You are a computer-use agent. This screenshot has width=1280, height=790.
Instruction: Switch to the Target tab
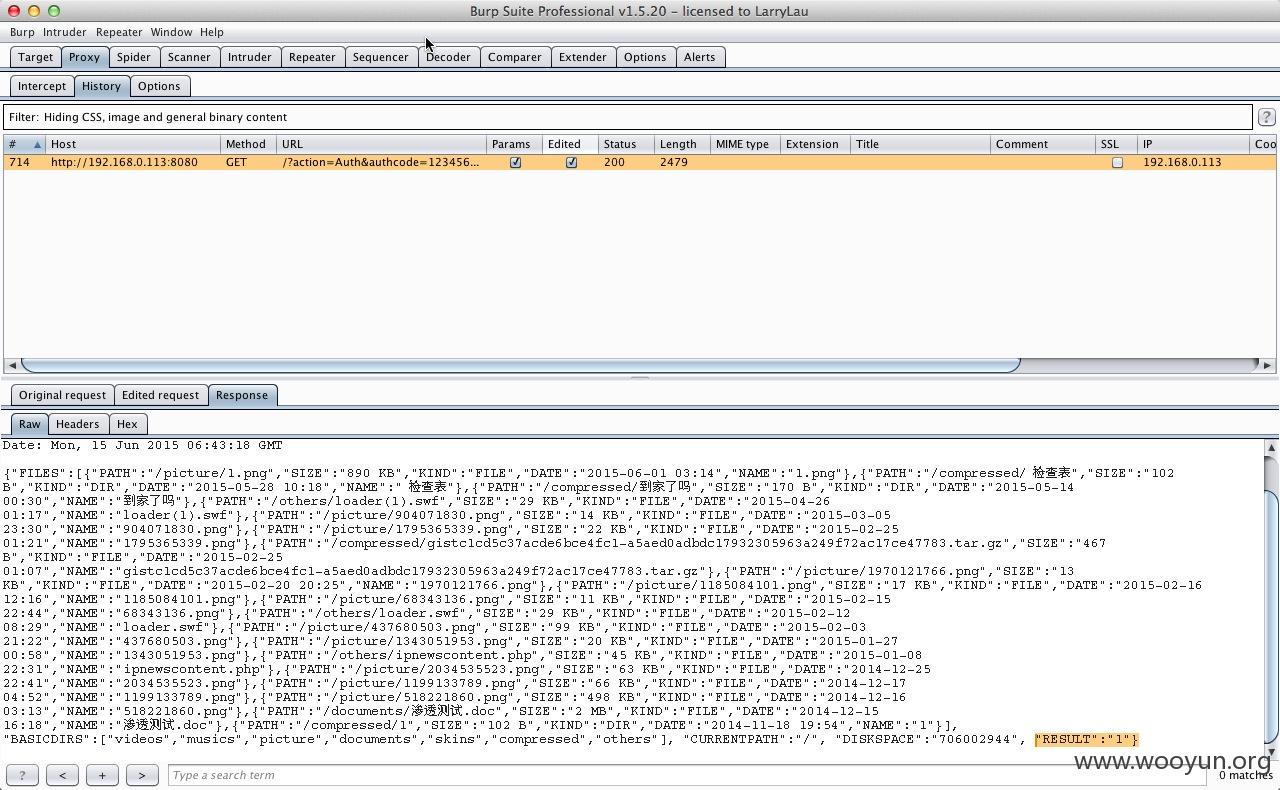pyautogui.click(x=36, y=57)
